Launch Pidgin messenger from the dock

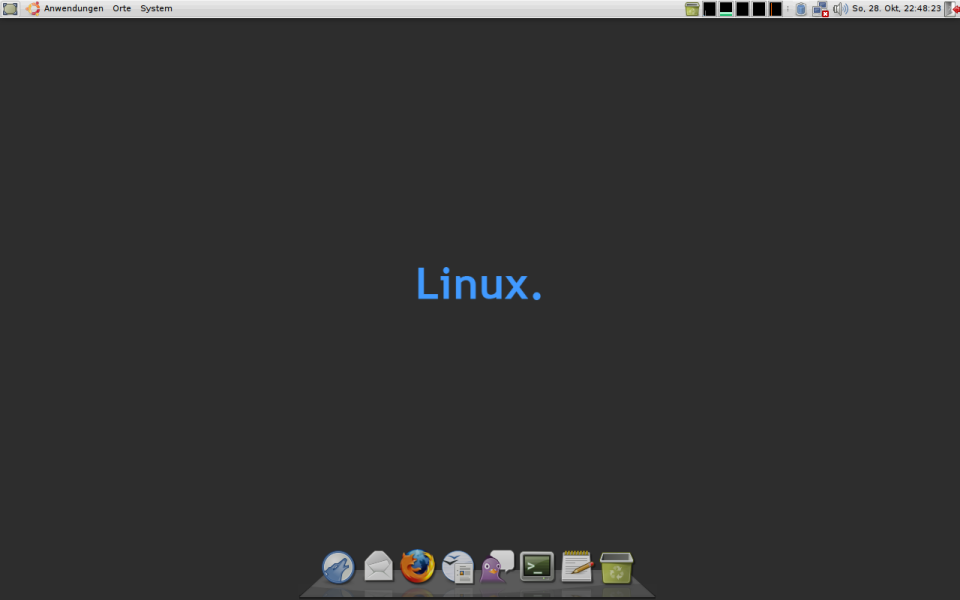point(497,566)
